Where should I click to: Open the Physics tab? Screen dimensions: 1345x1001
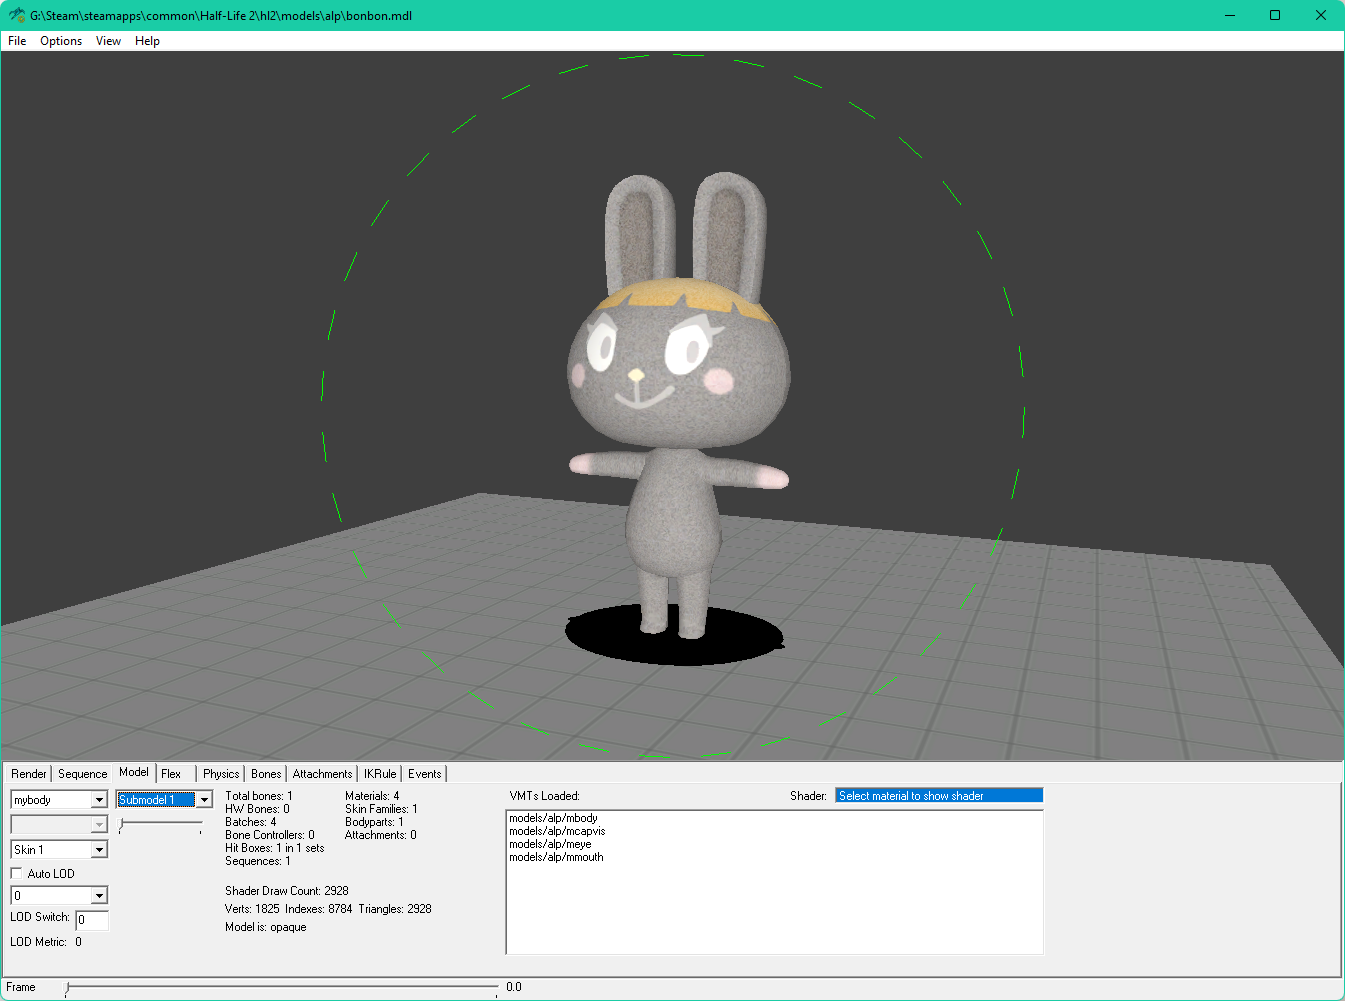[221, 774]
